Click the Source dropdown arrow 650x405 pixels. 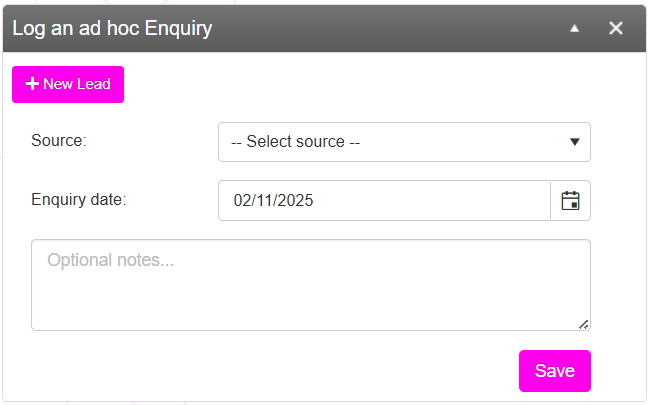575,142
